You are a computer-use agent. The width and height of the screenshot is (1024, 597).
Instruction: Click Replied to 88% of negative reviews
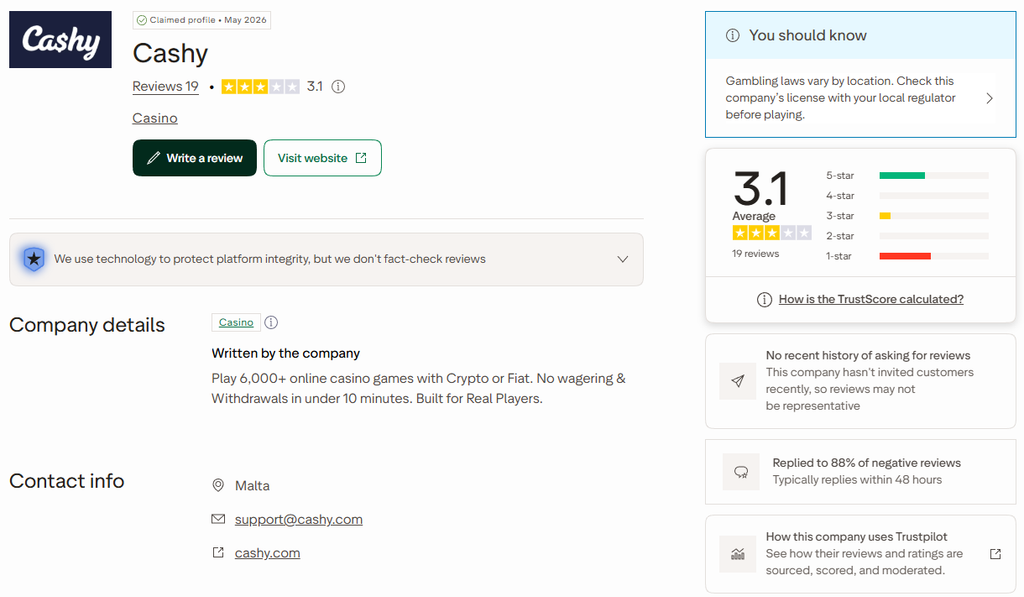pos(867,463)
